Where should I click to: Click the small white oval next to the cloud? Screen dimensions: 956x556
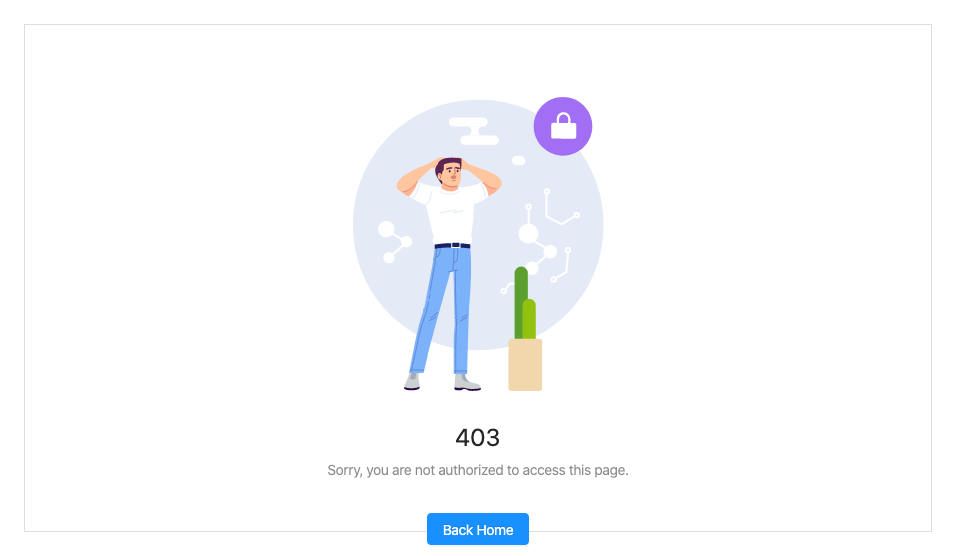coord(518,160)
